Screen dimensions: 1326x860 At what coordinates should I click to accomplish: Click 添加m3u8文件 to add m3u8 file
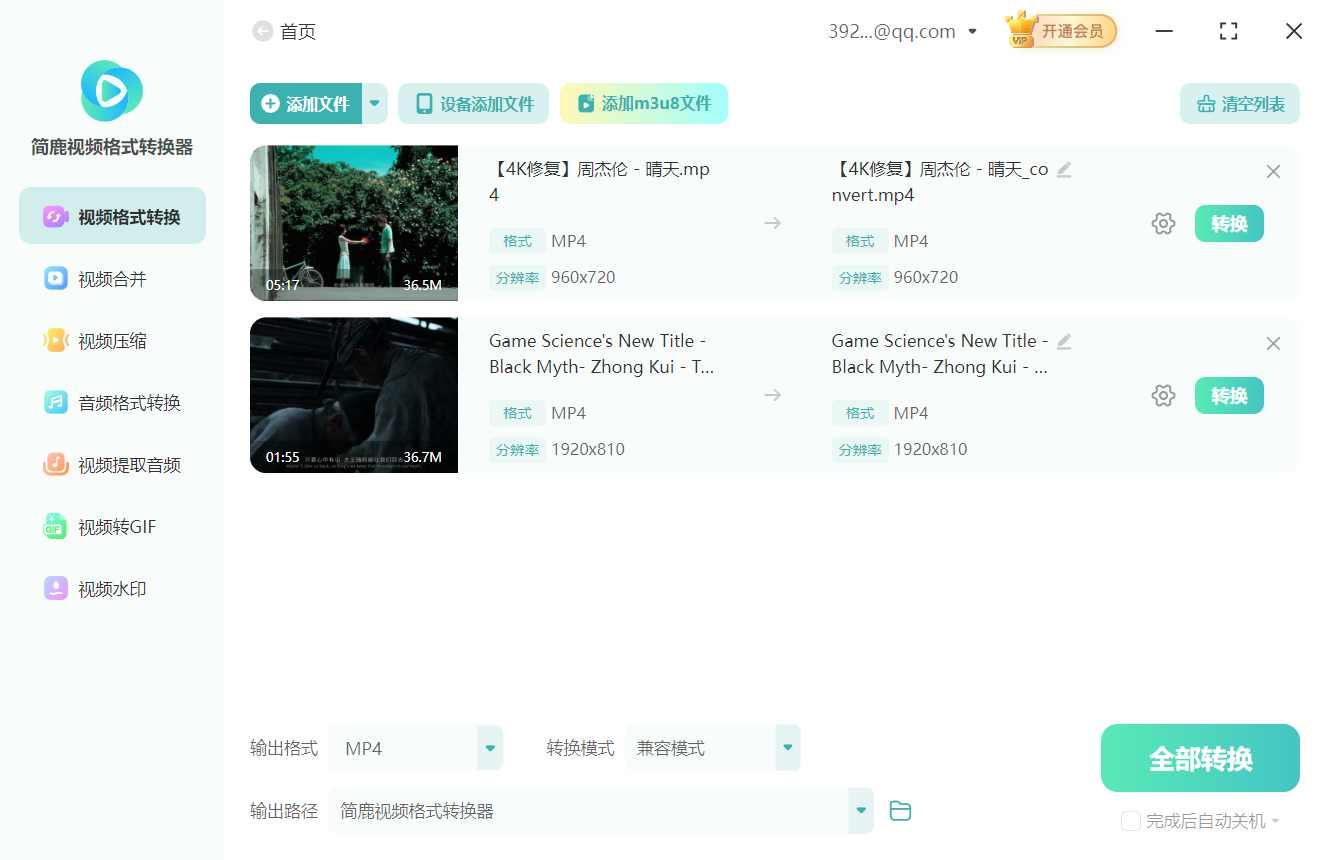(644, 103)
